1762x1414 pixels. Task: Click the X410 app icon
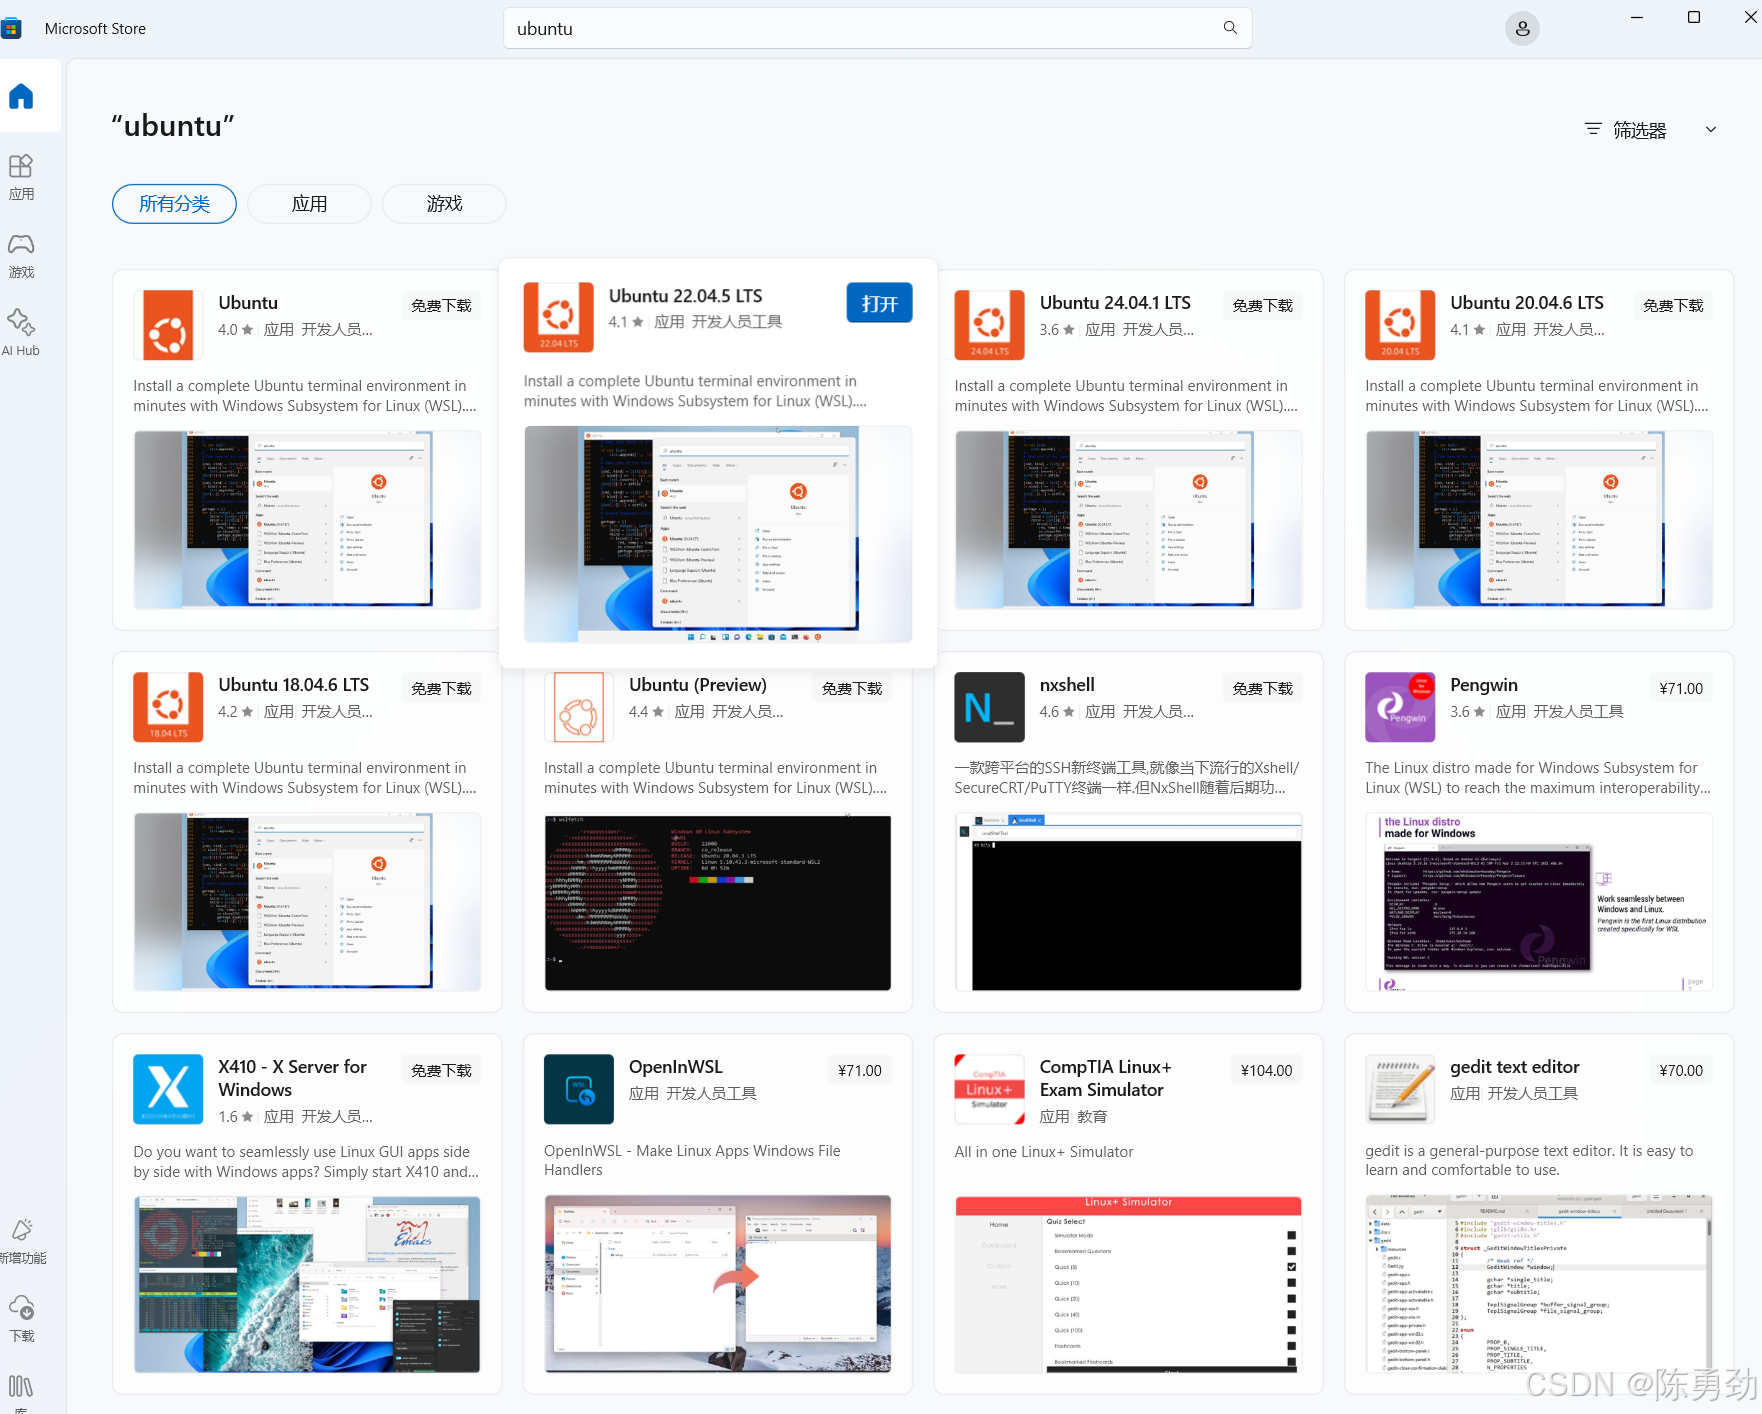(168, 1089)
